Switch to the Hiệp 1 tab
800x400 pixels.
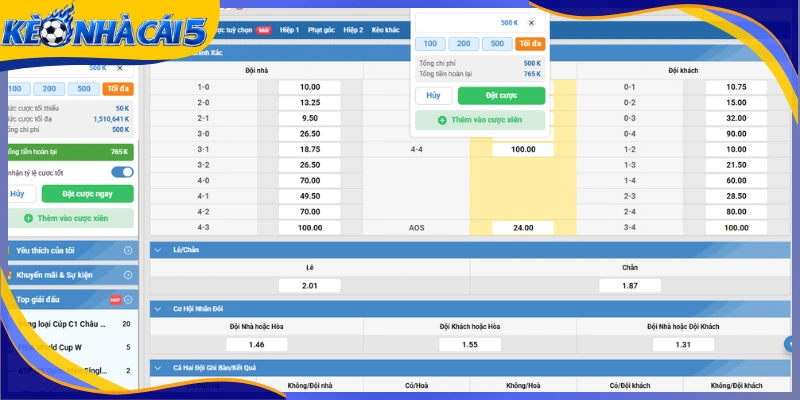[289, 30]
